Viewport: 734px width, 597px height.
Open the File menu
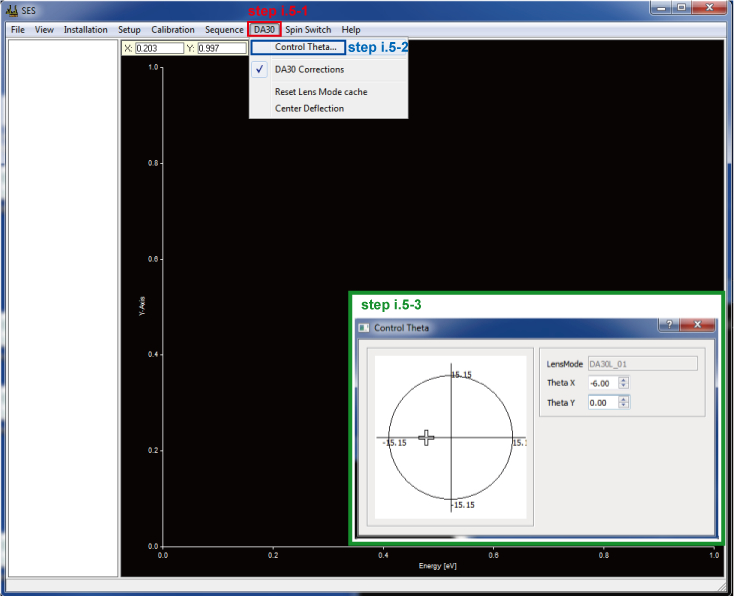point(17,30)
